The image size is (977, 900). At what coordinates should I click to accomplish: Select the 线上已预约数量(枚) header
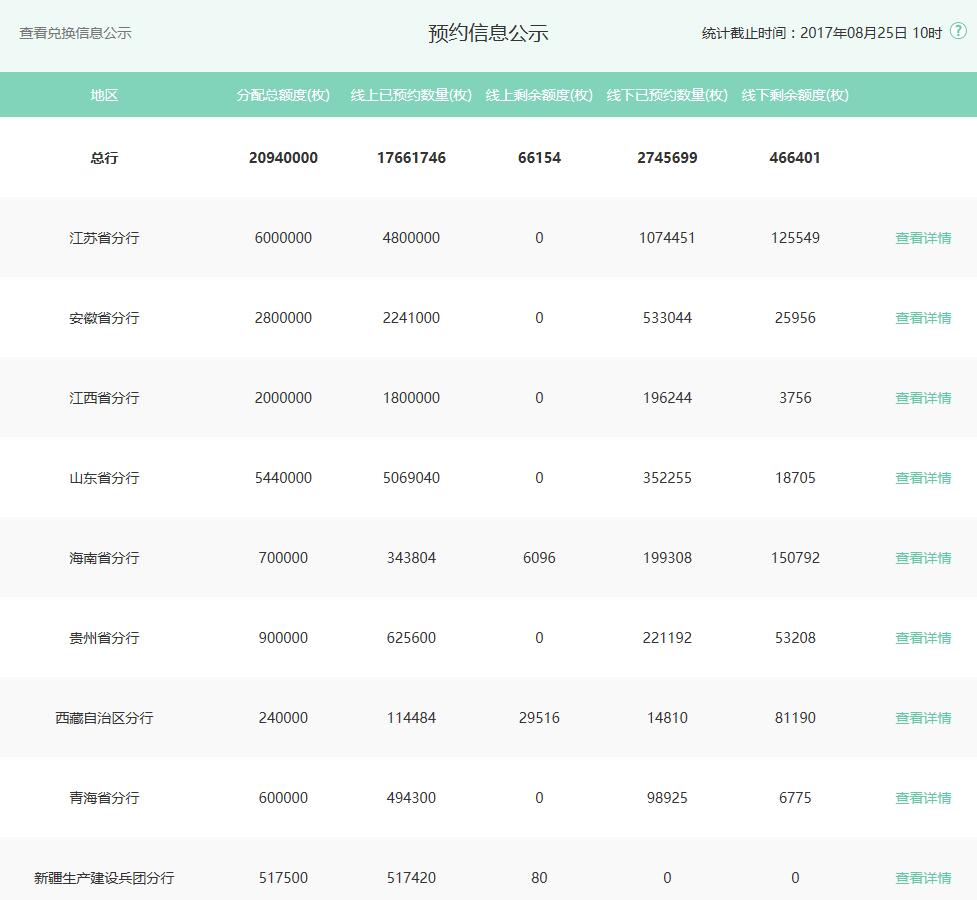[411, 95]
